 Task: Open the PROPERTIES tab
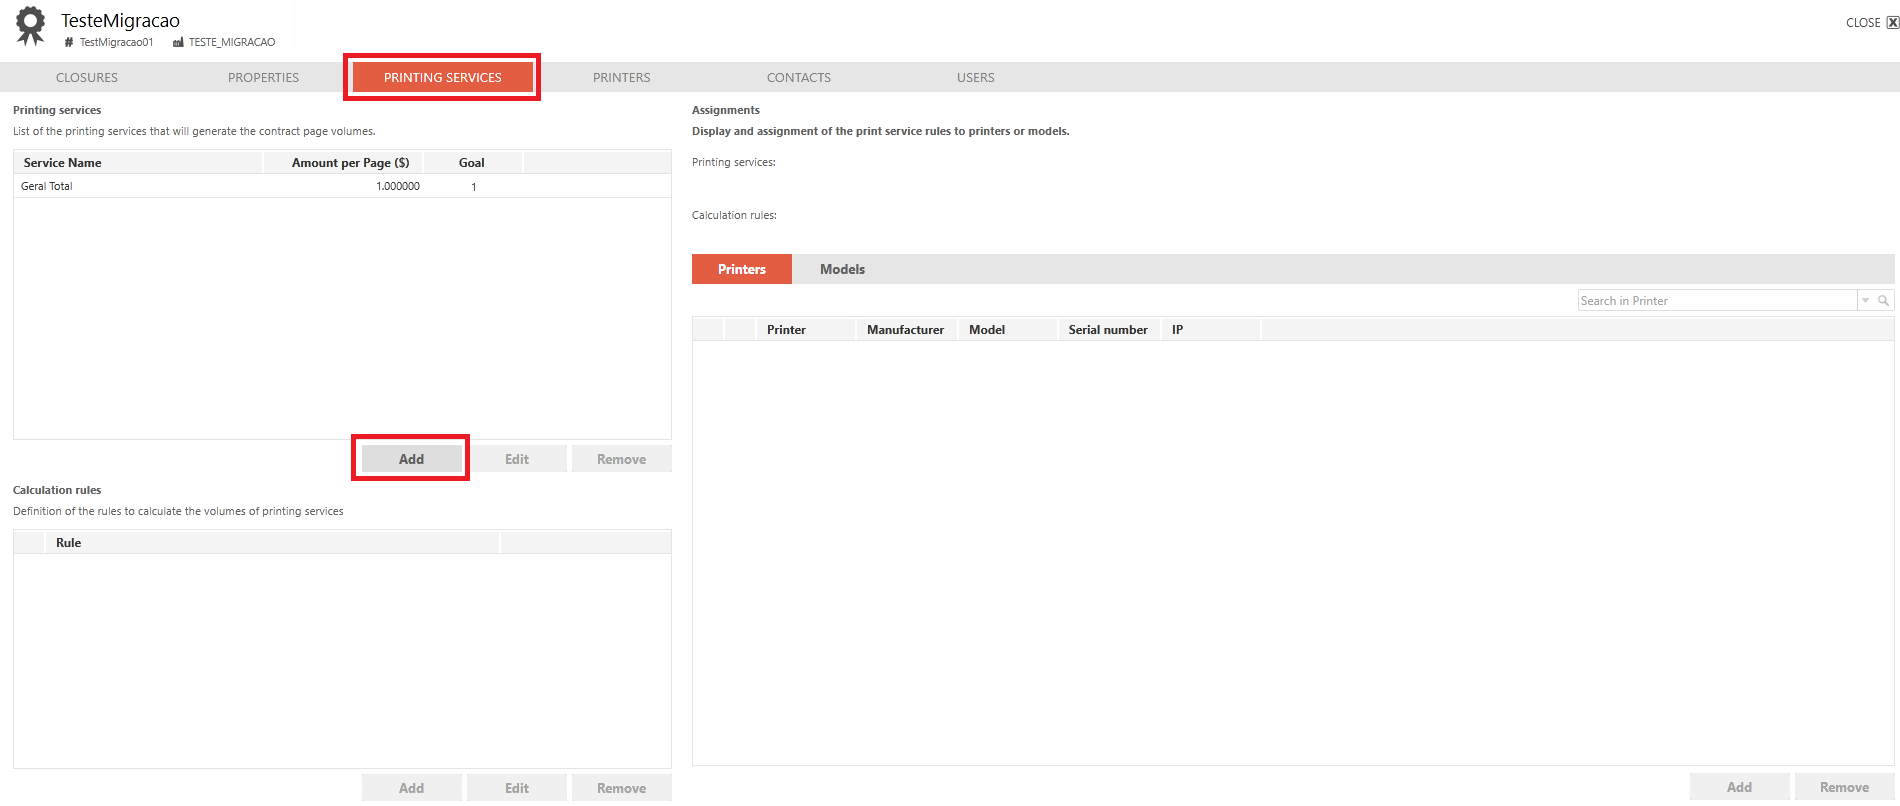[263, 77]
